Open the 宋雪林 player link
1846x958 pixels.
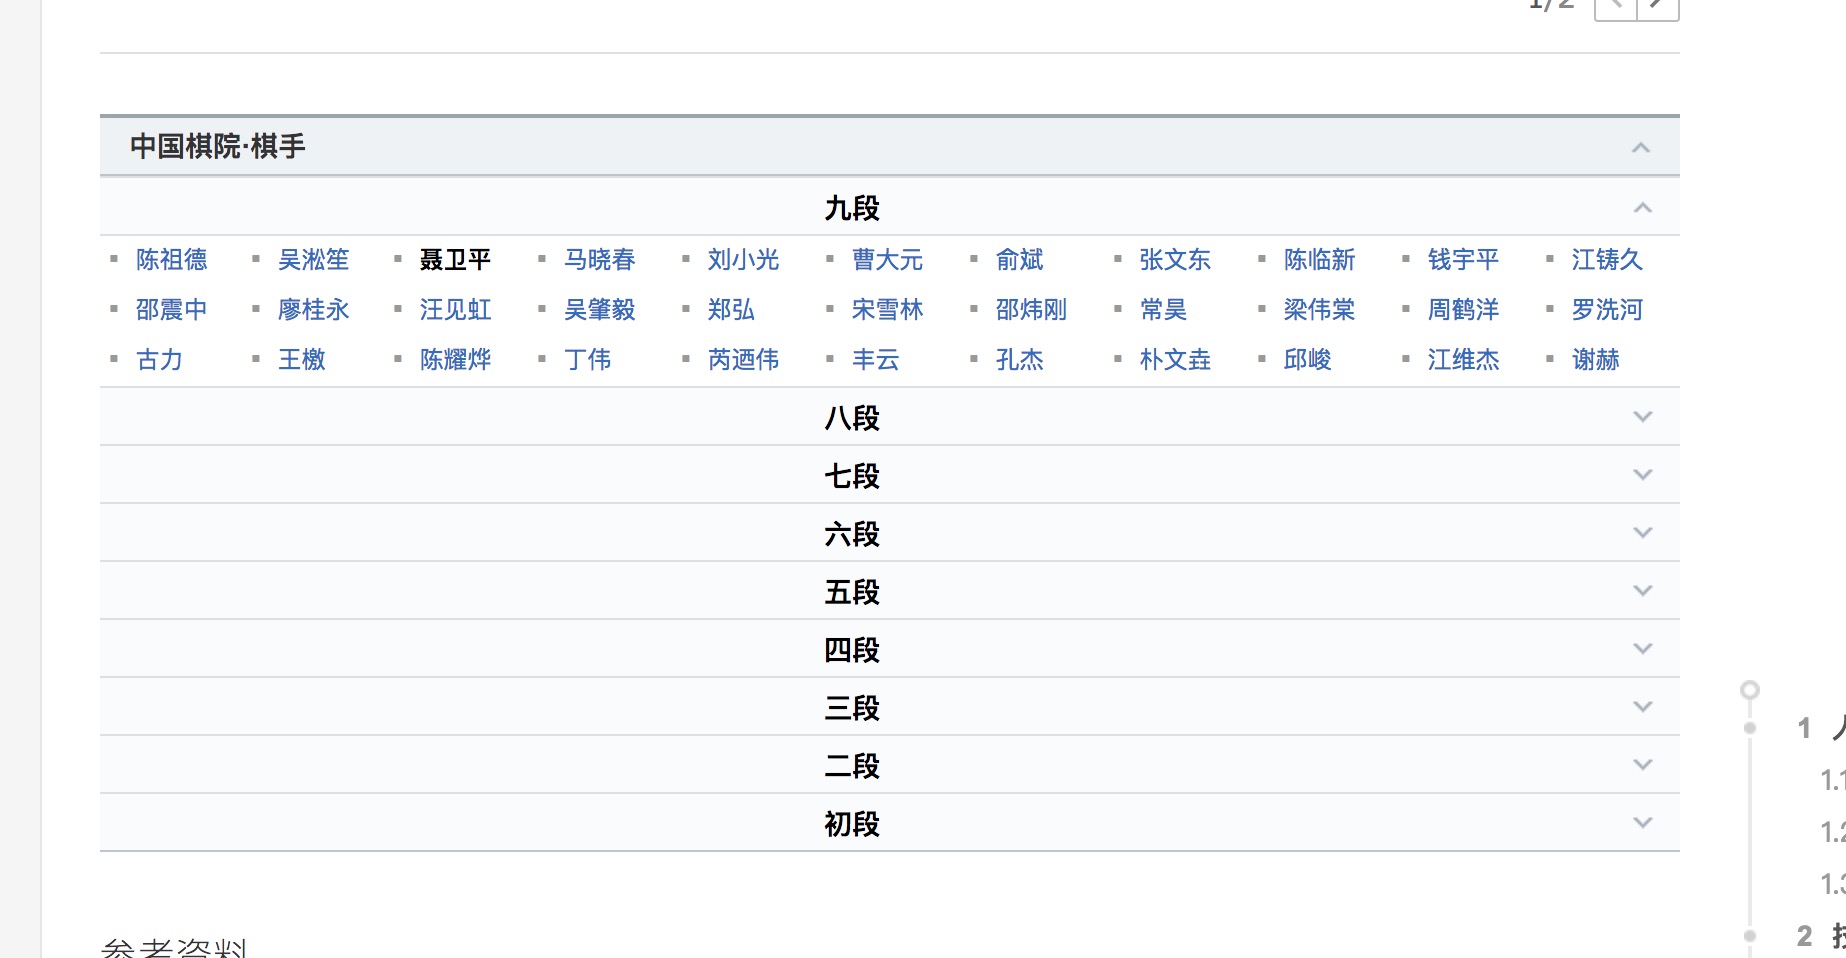coord(888,310)
